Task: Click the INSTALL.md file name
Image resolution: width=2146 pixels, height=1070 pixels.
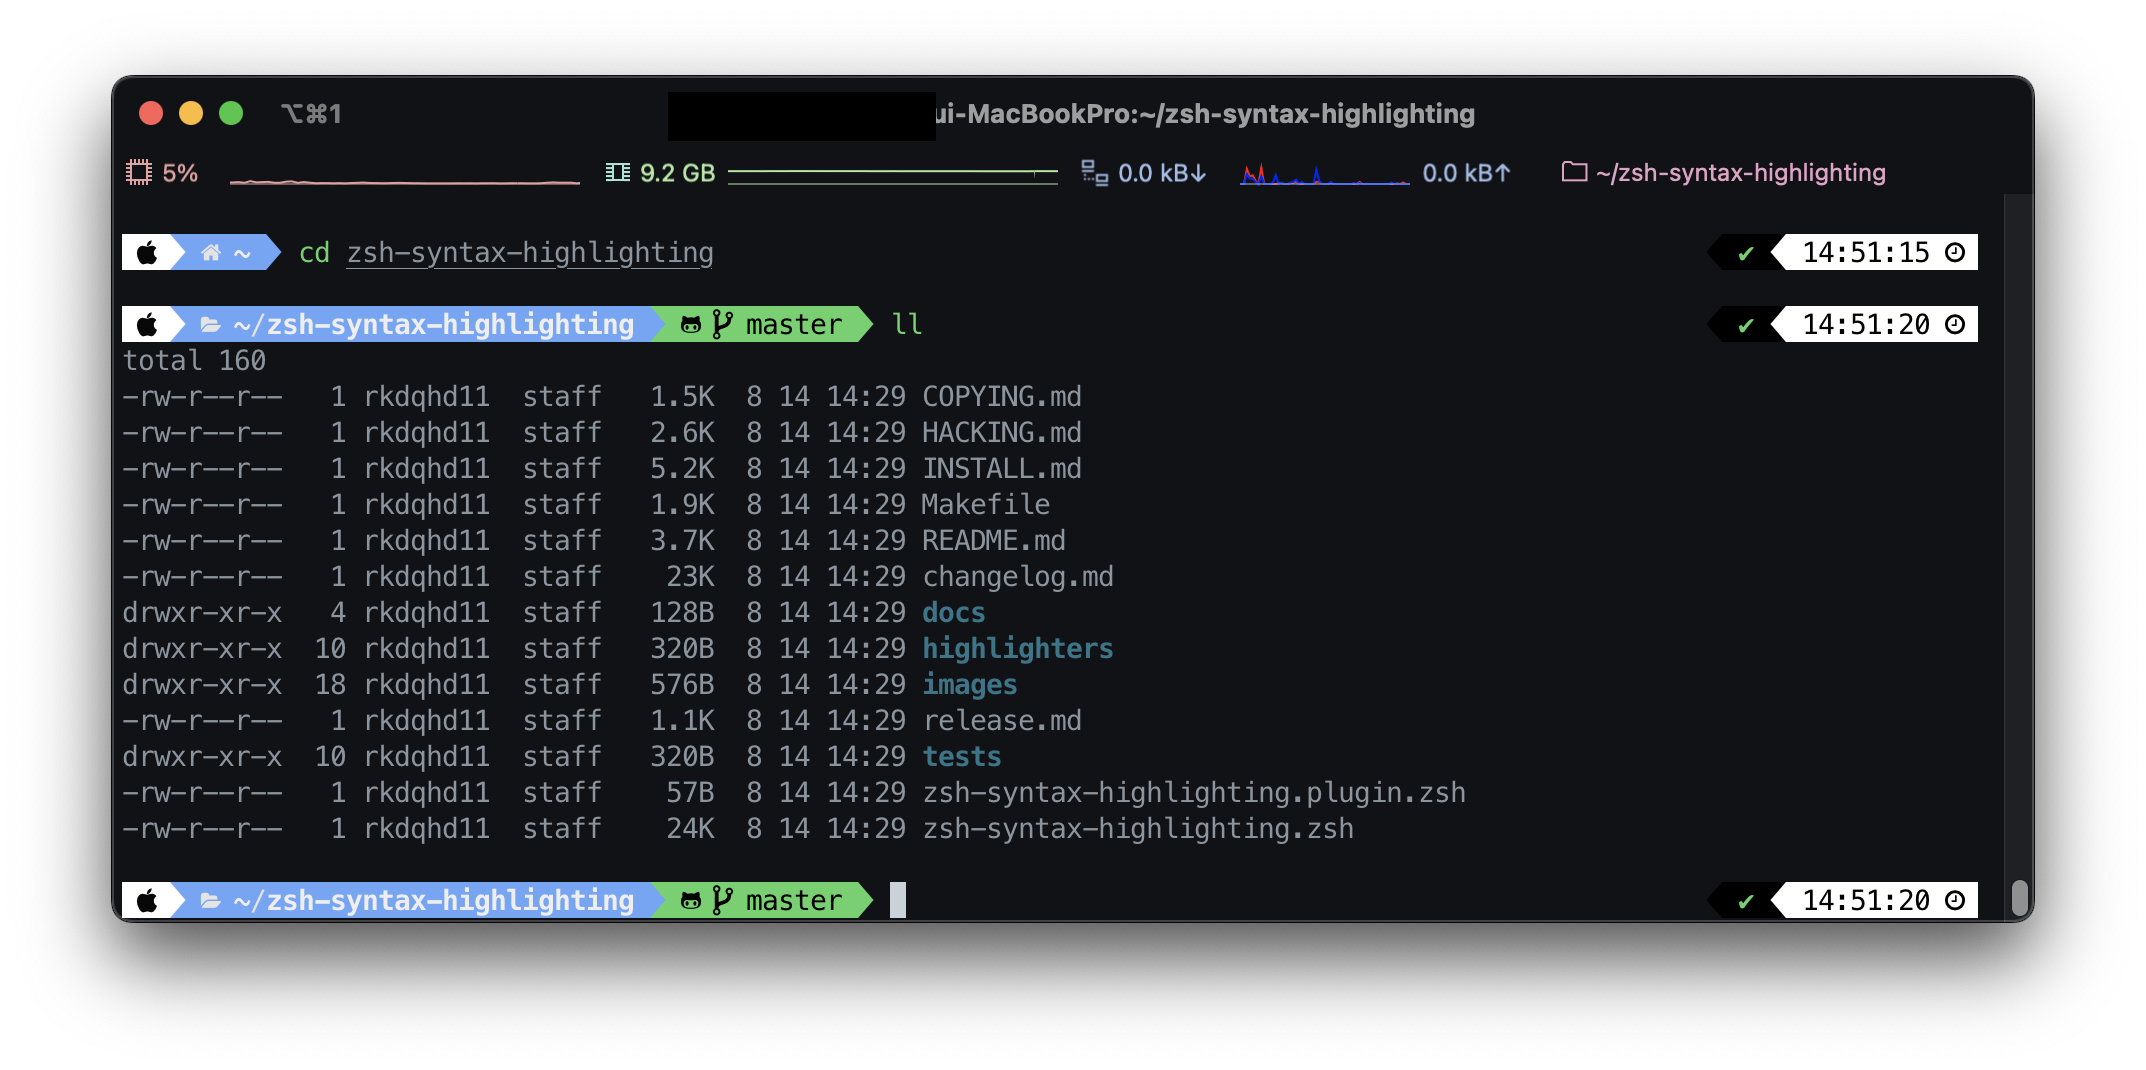Action: click(x=1002, y=469)
